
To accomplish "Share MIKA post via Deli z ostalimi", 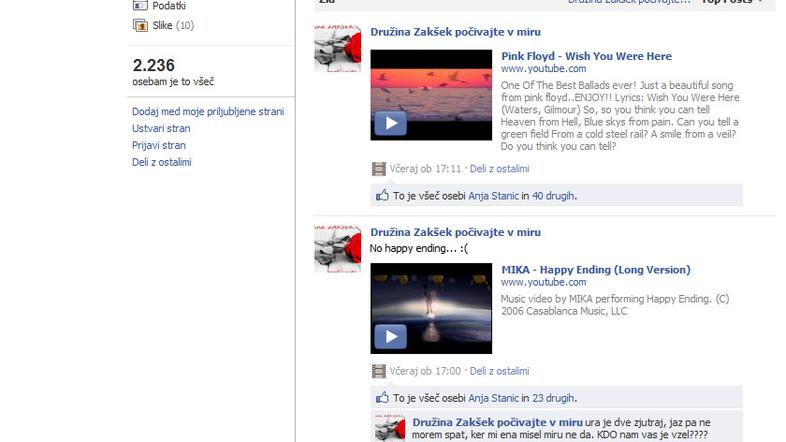I will pyautogui.click(x=499, y=371).
